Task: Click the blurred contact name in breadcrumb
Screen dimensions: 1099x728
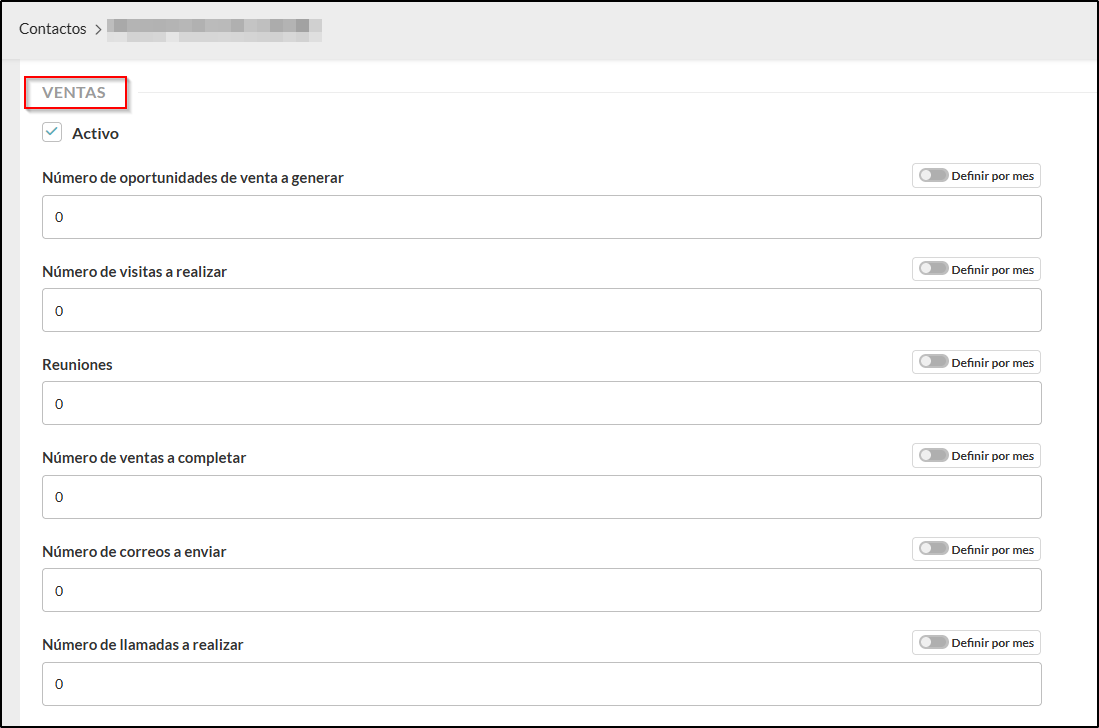Action: [x=214, y=29]
